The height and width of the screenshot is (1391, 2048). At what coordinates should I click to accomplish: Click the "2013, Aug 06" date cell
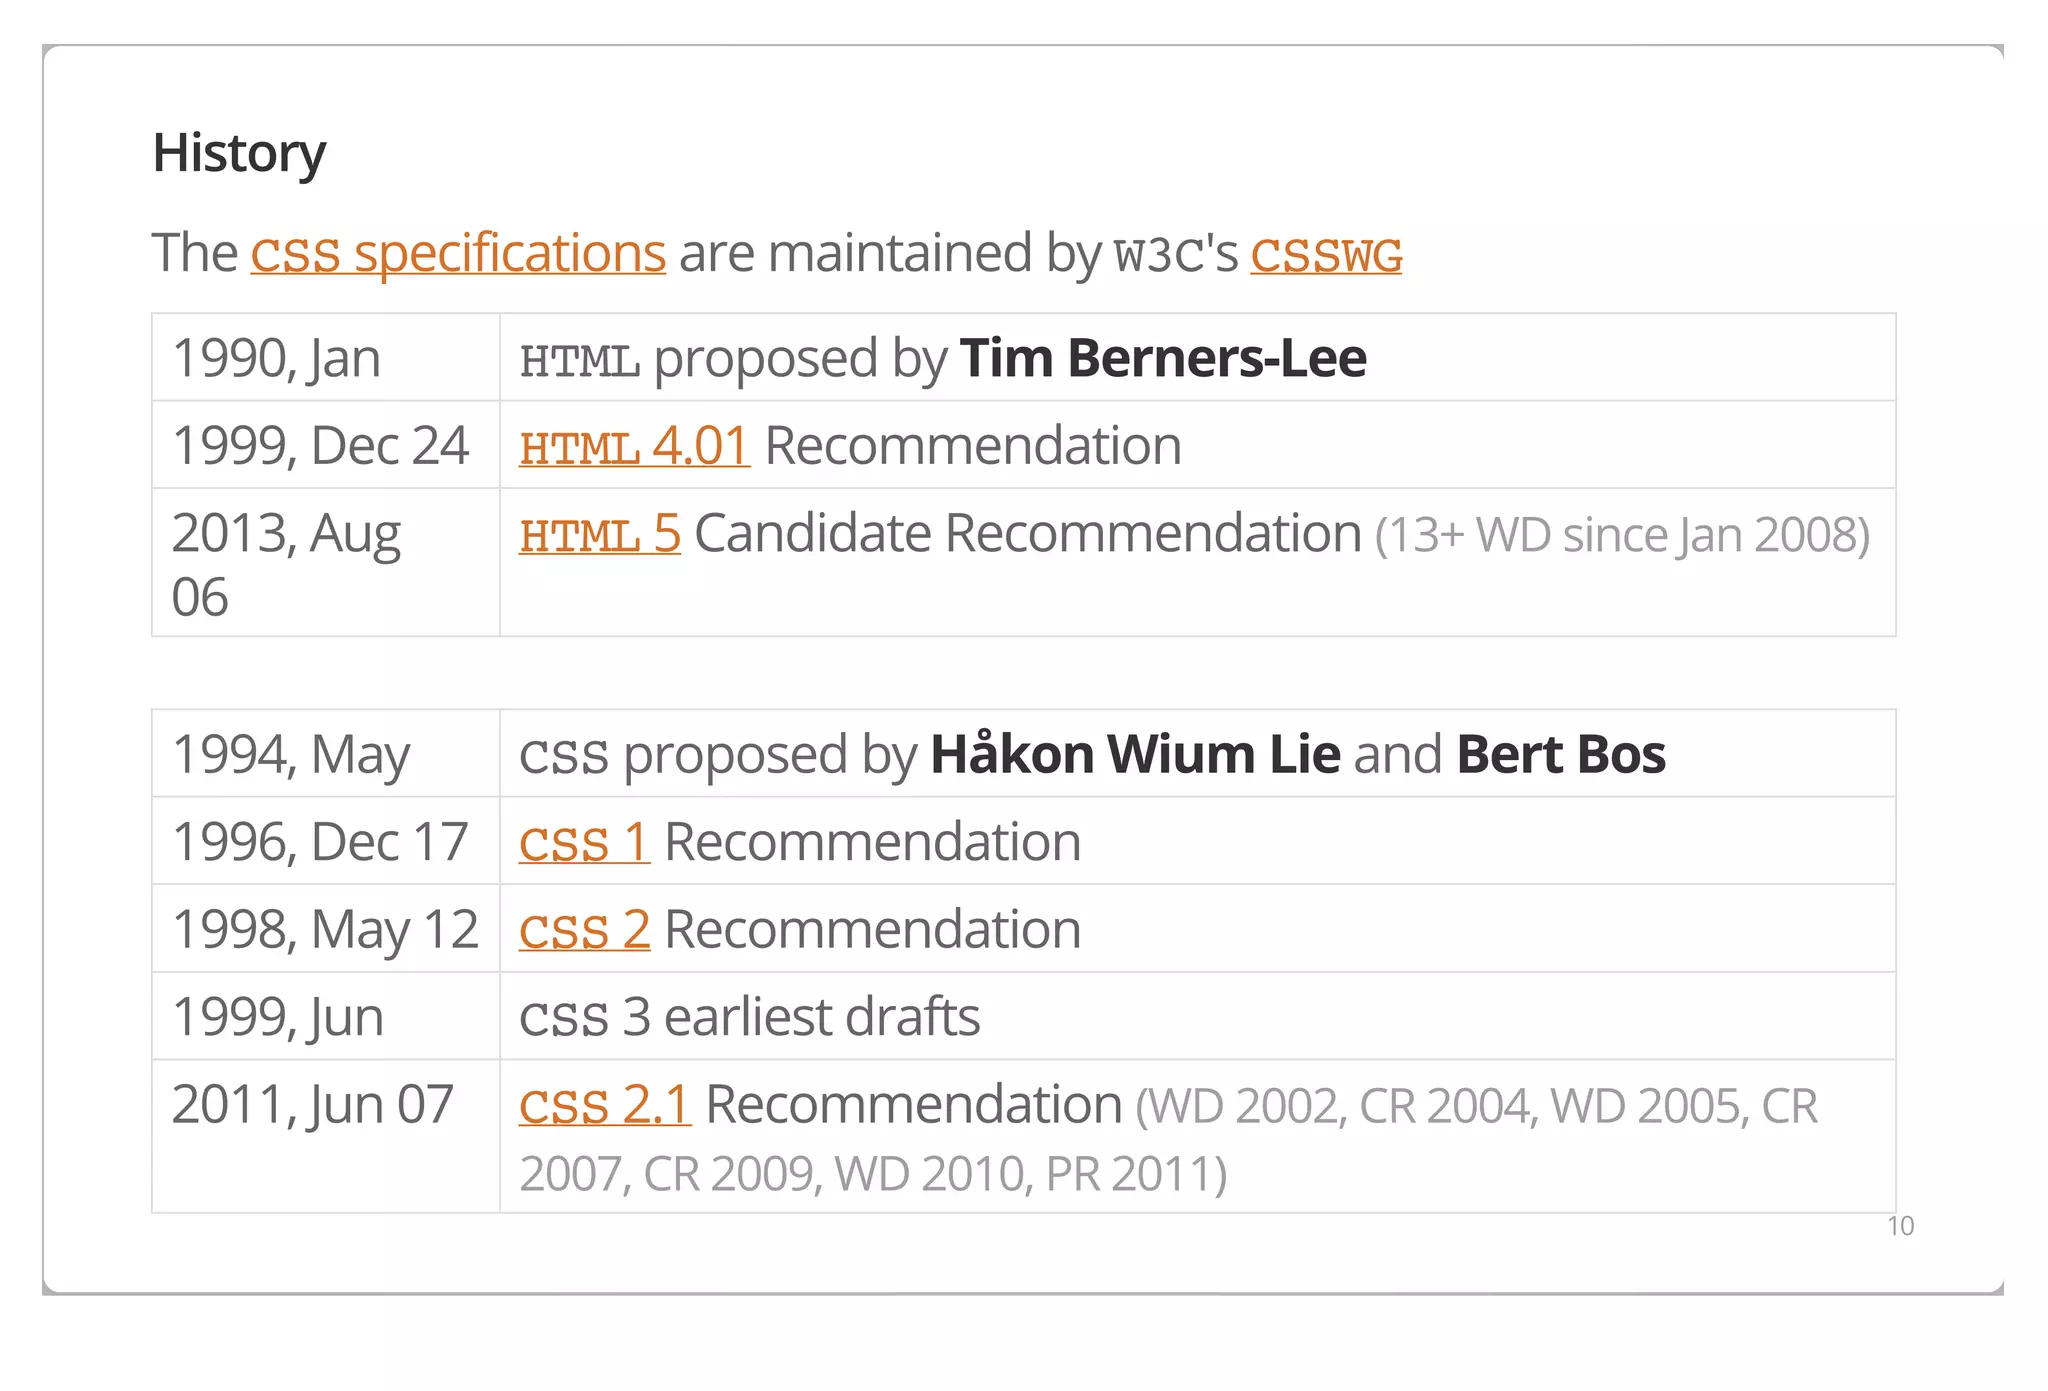coord(286,563)
